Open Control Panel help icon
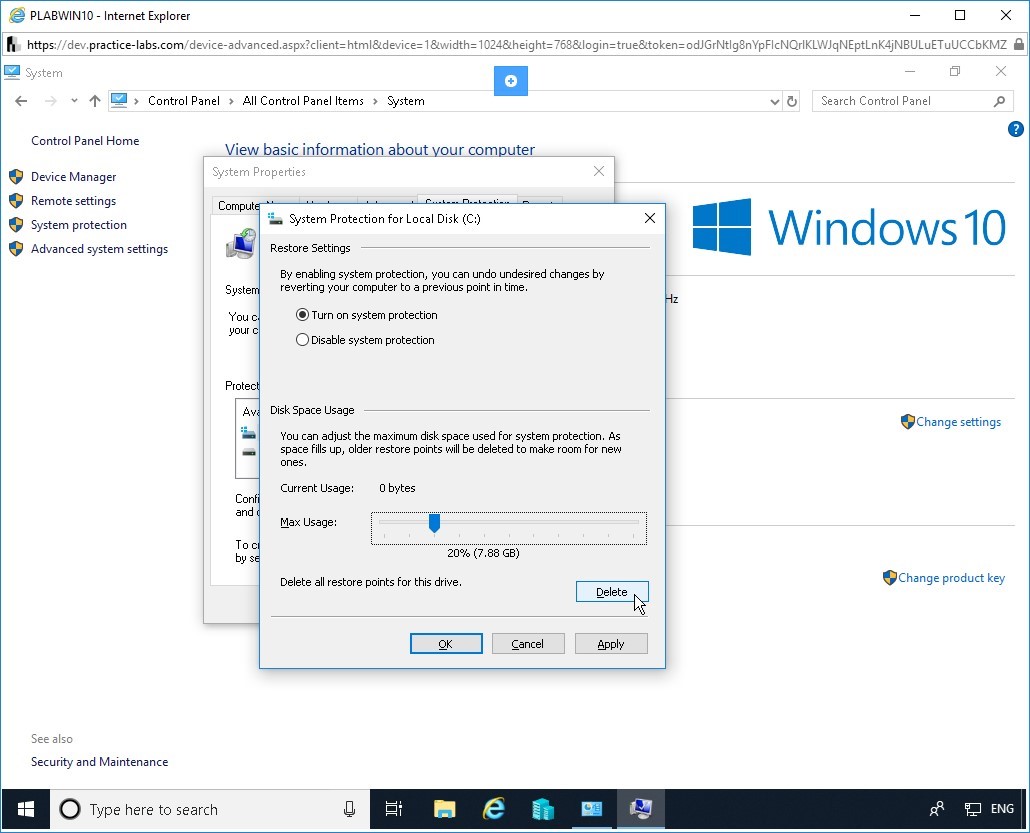This screenshot has width=1030, height=833. [1015, 129]
